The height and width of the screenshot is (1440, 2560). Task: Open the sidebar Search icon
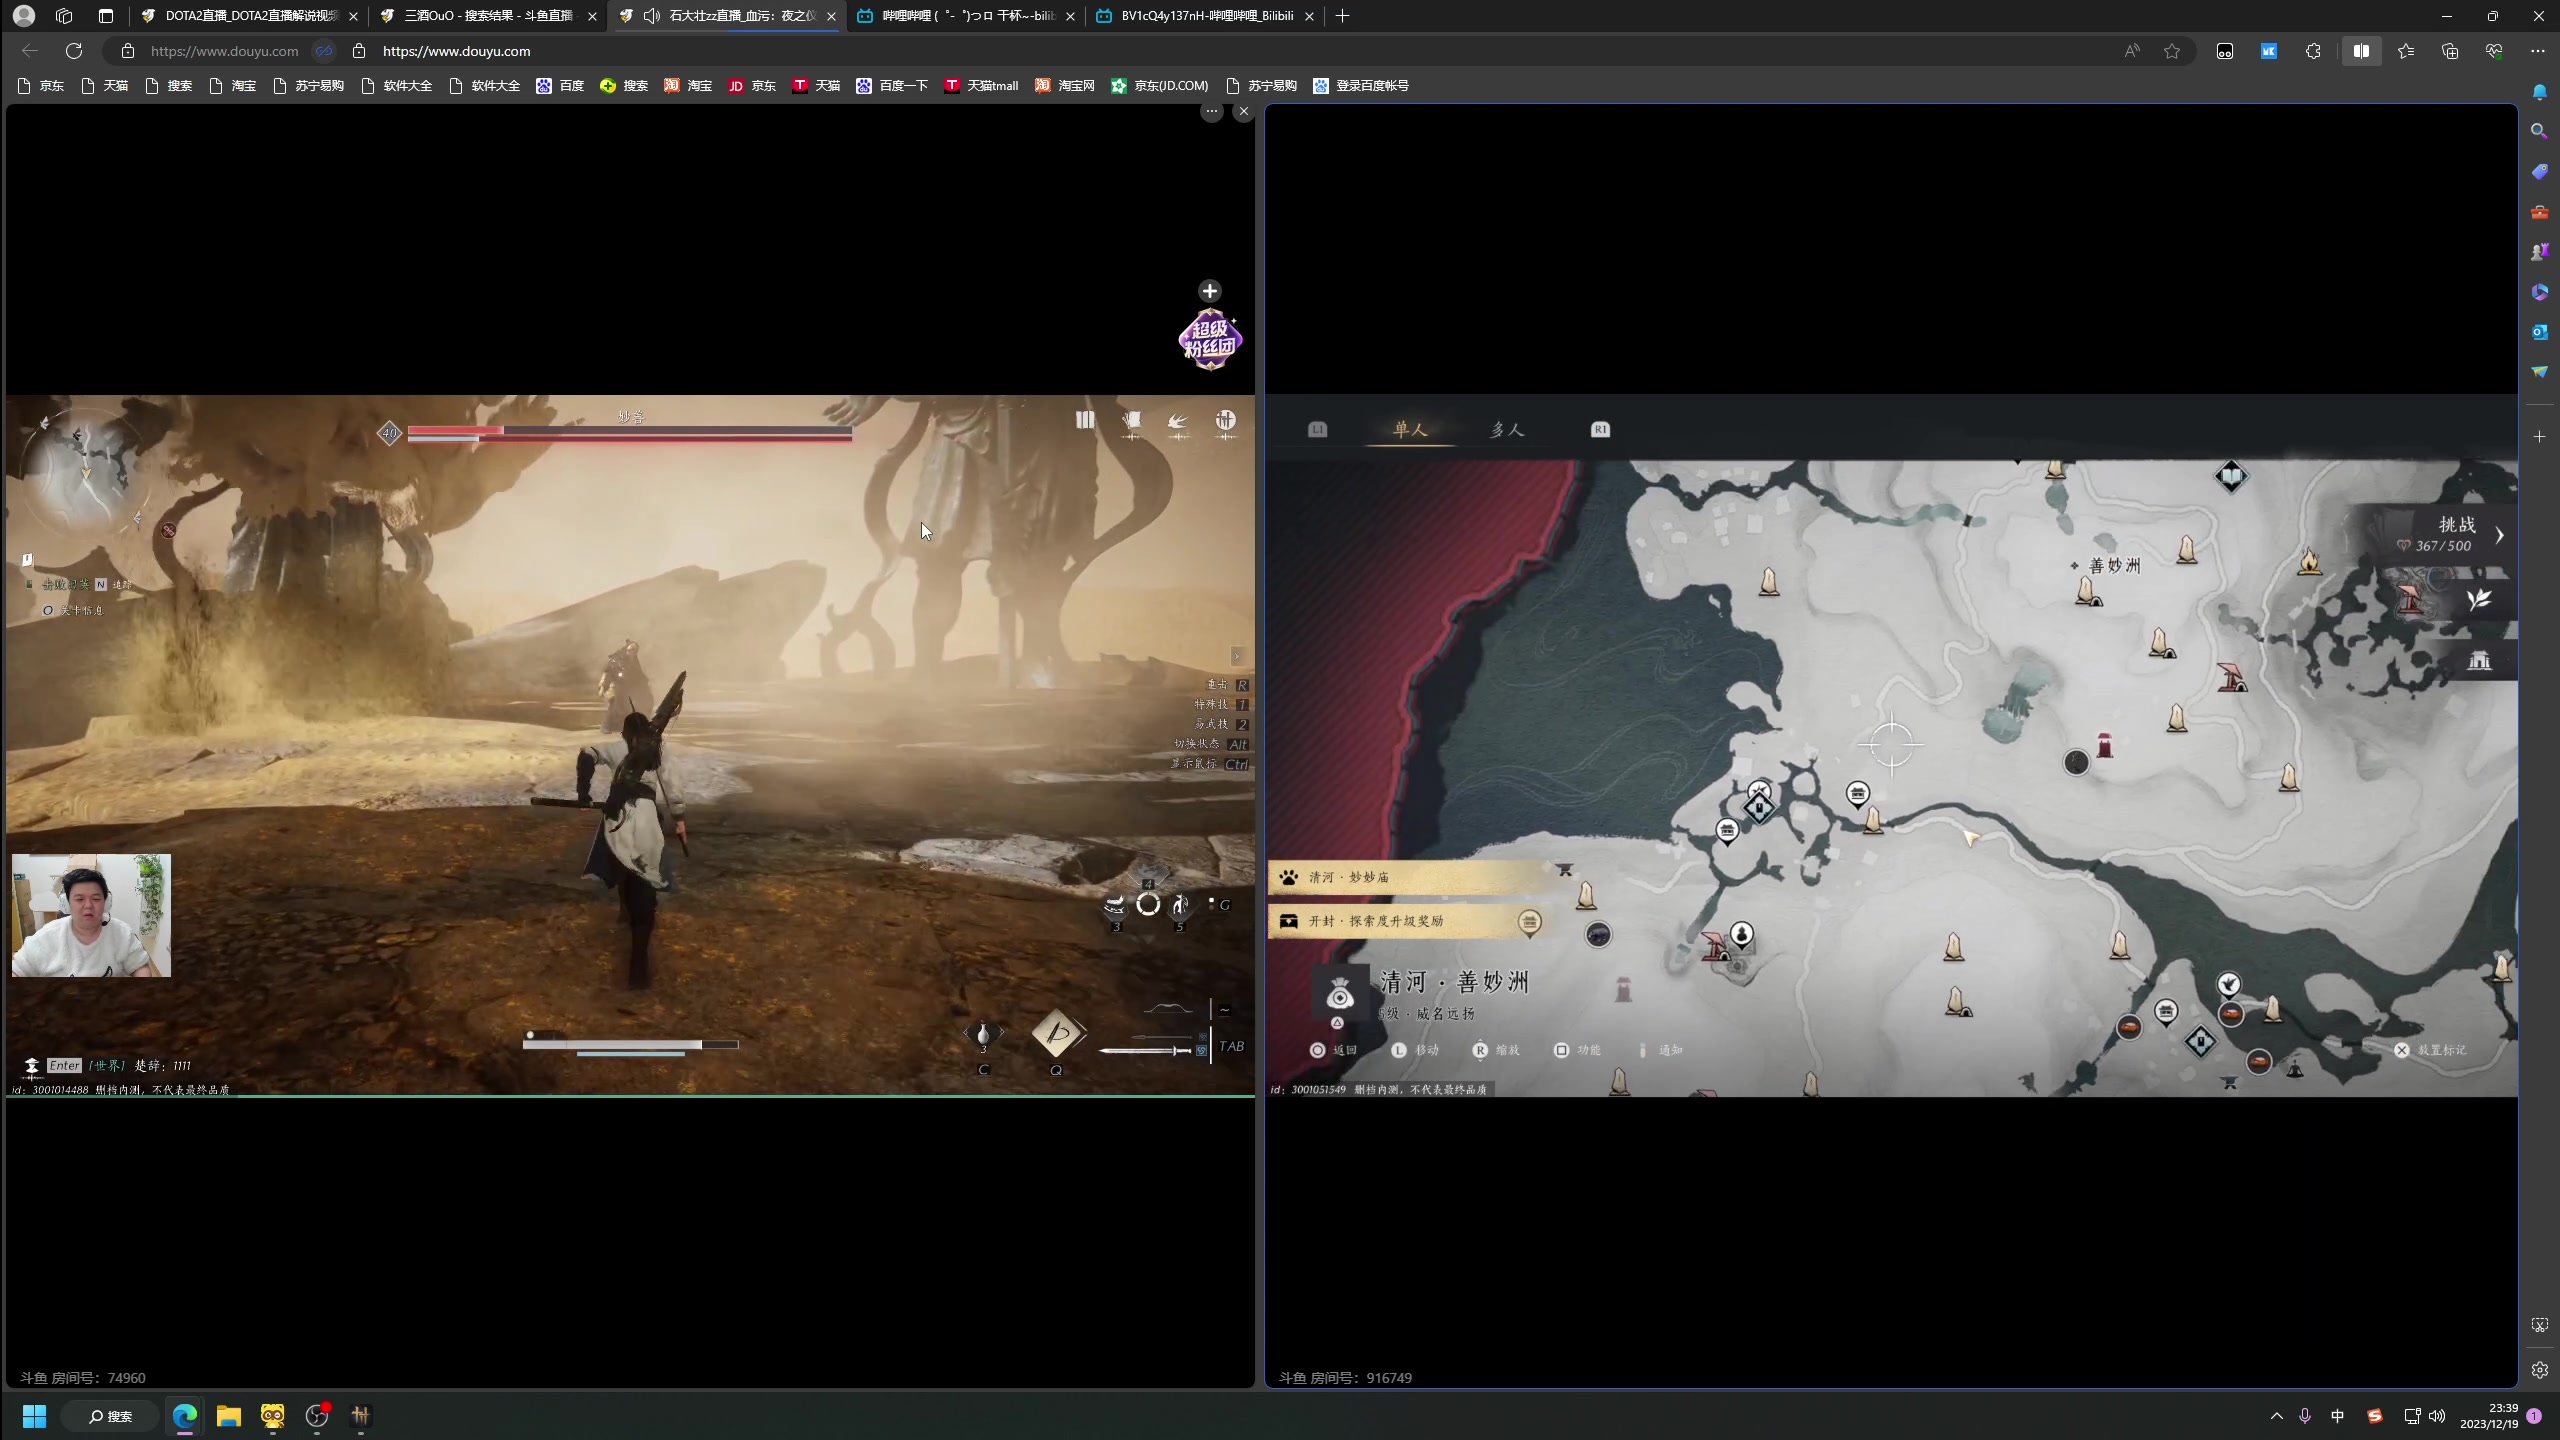click(x=2540, y=131)
